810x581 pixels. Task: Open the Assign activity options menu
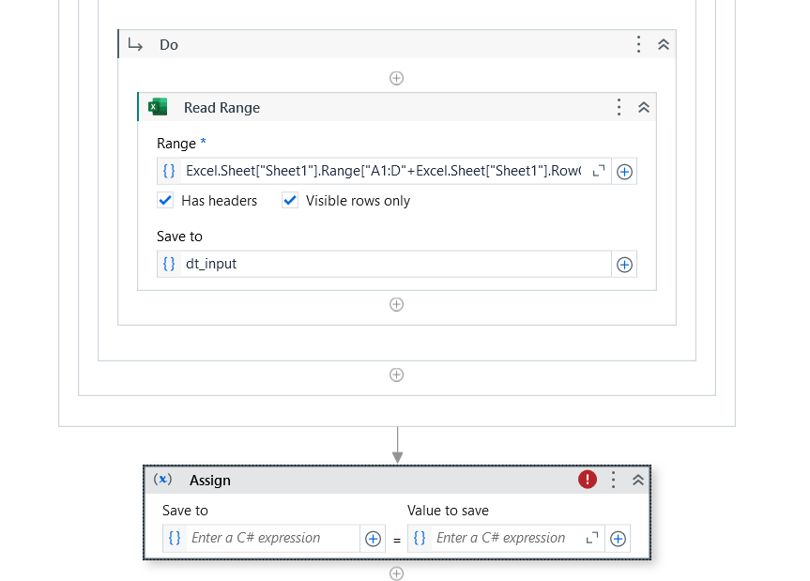pos(613,480)
